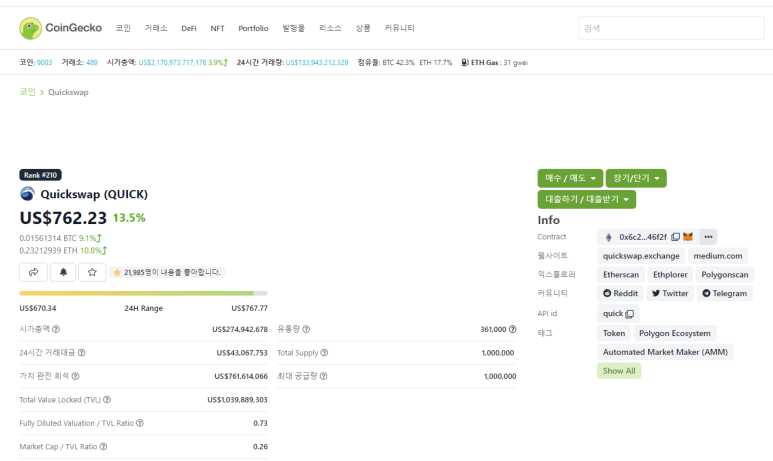
Task: Open the 커뮤니티 navigation menu
Action: [400, 28]
